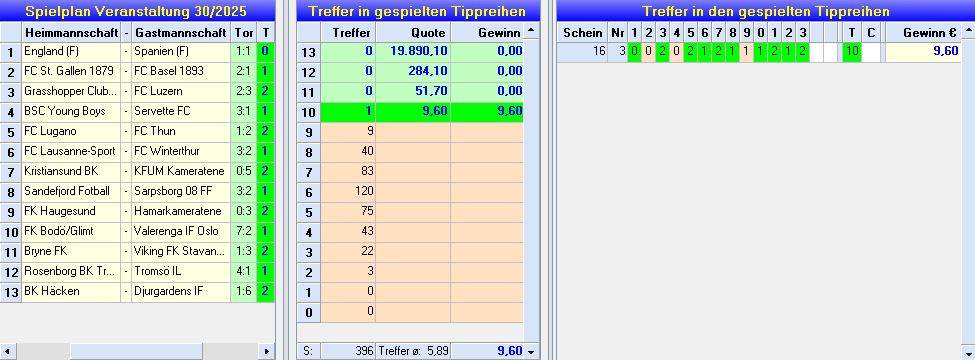
Task: Select the FC Lausanne-Sport cell
Action: (x=71, y=151)
